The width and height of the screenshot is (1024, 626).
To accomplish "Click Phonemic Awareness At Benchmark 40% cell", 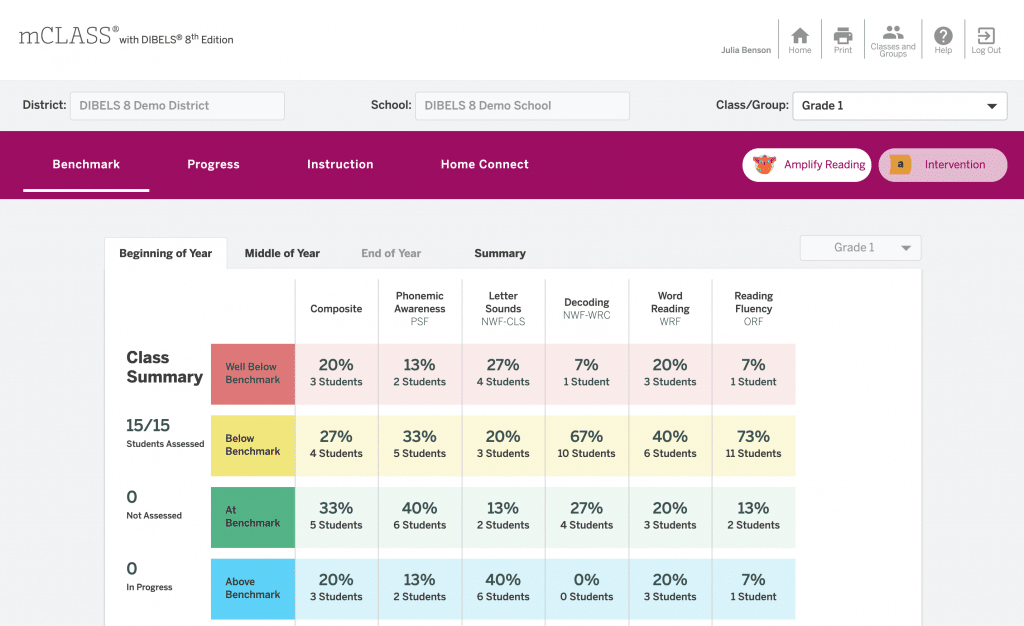I will pyautogui.click(x=420, y=518).
